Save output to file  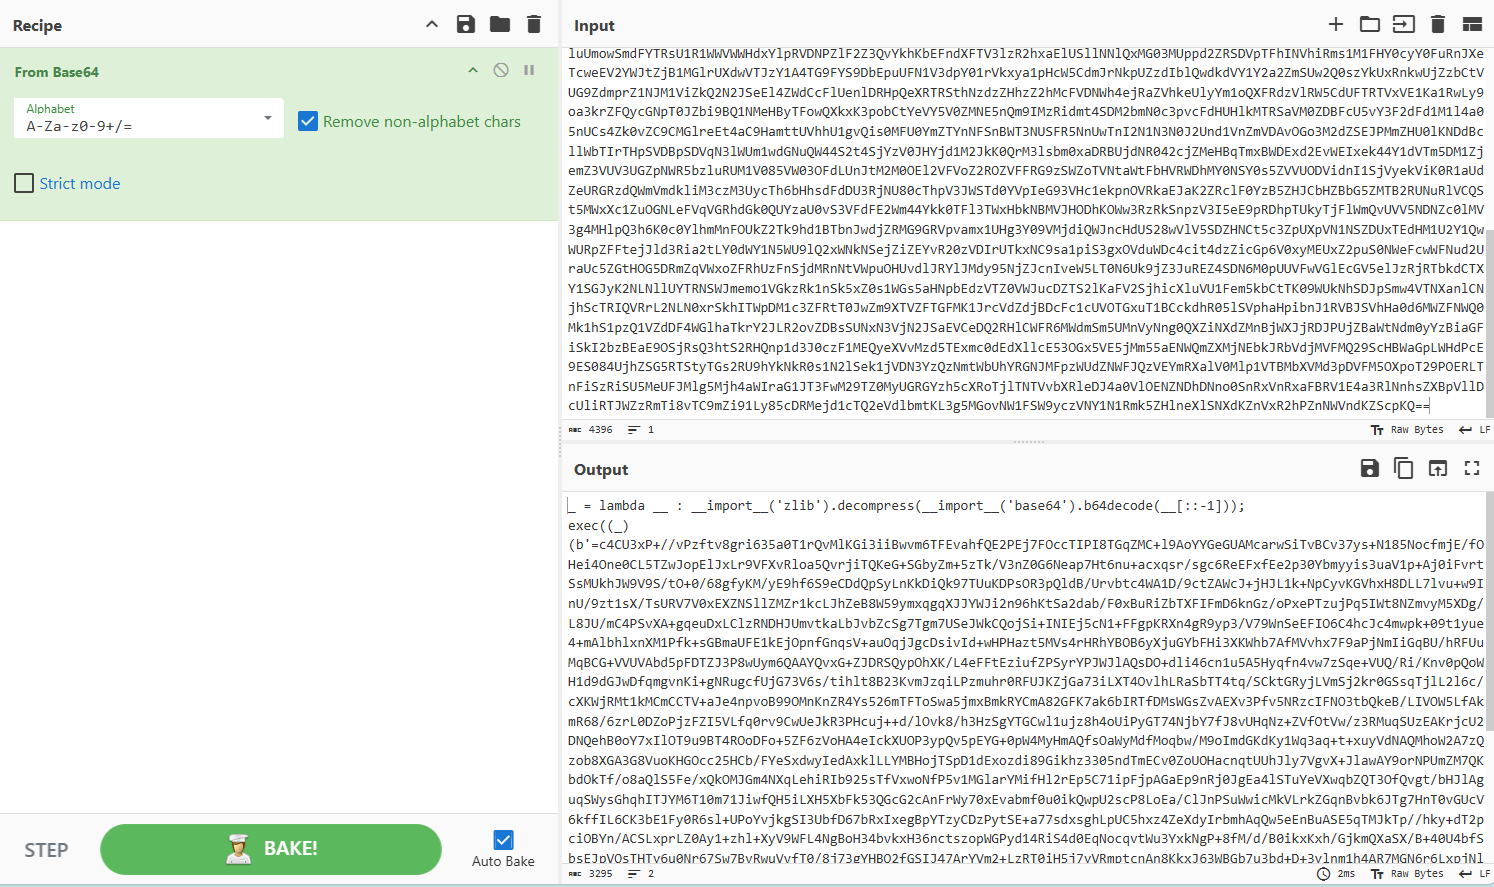(x=1370, y=469)
